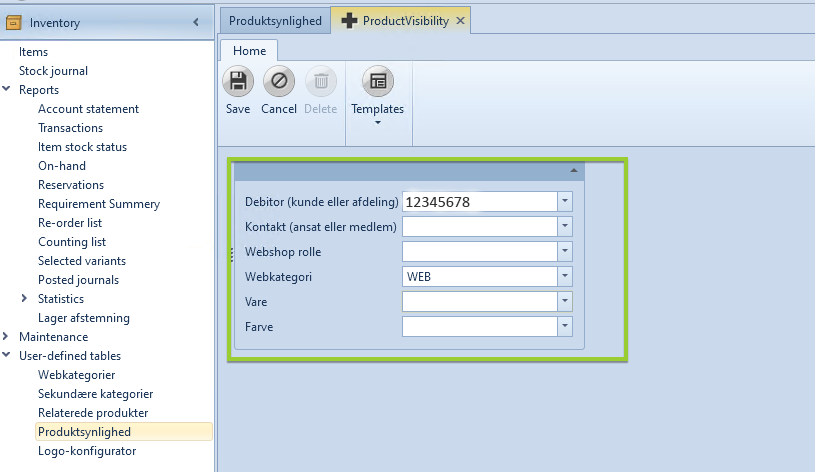Open Item stock status report
The image size is (815, 472).
82,147
